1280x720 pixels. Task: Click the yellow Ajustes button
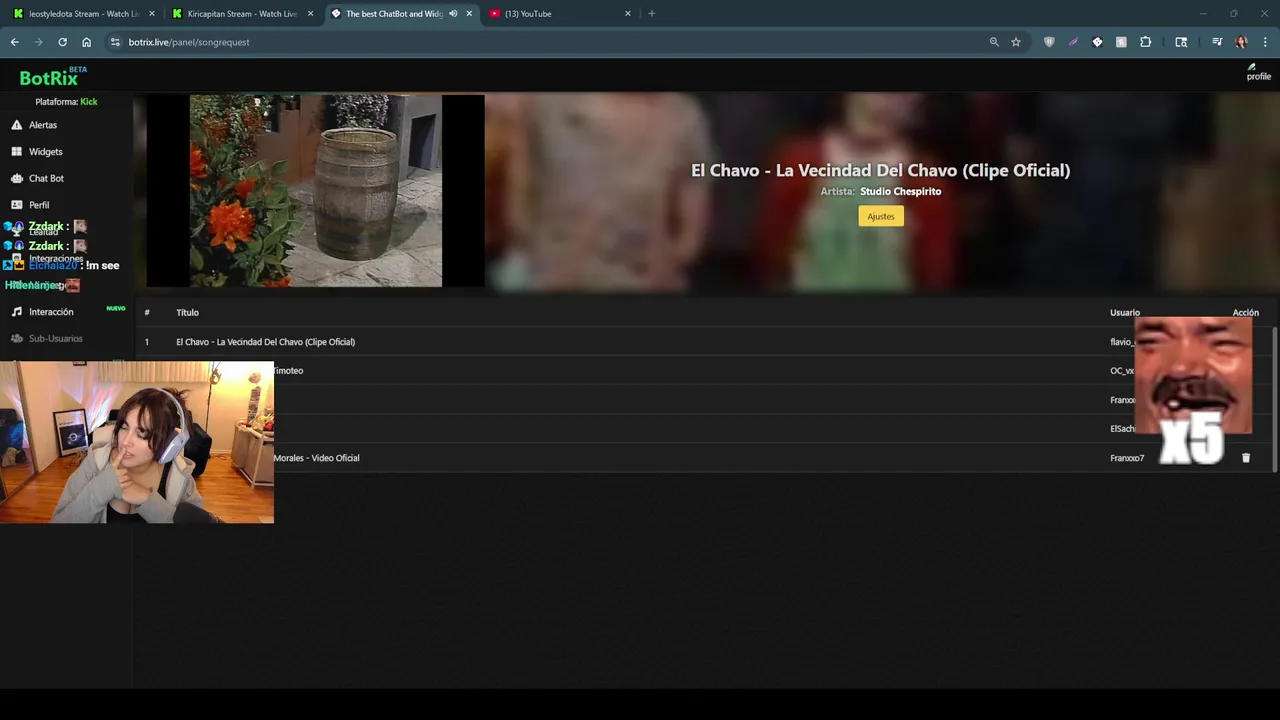(x=881, y=216)
